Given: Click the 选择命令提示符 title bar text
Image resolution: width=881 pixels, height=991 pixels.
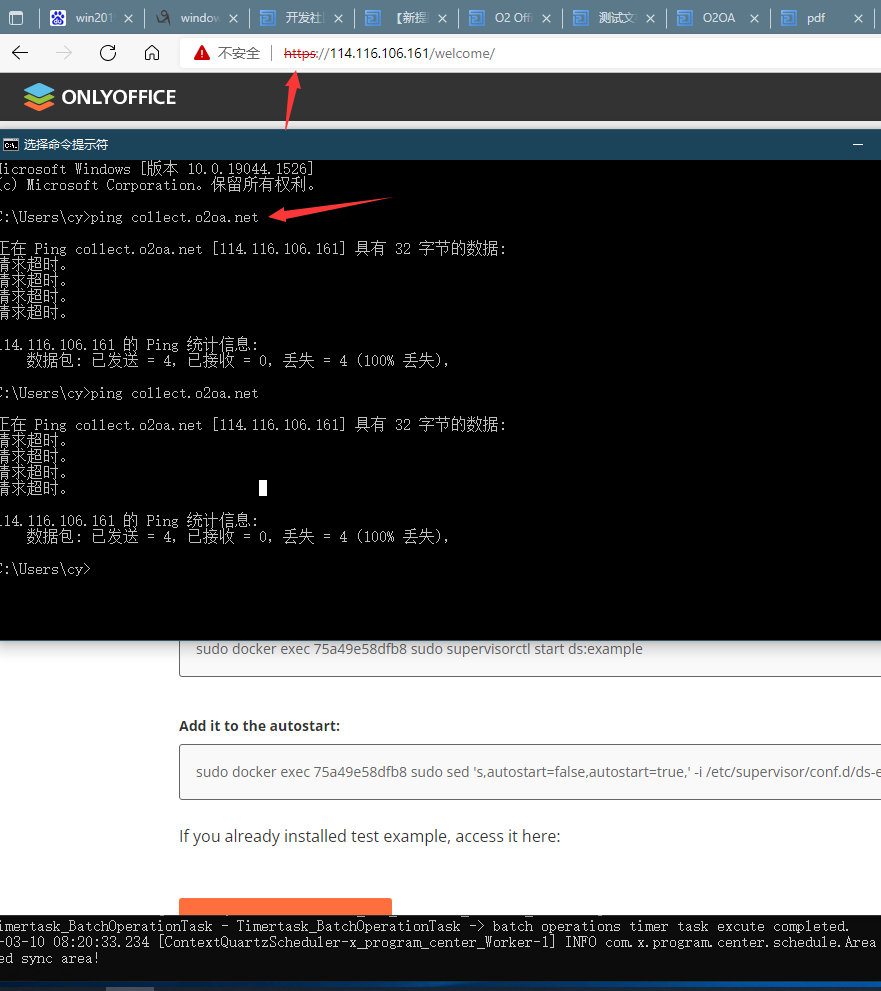Looking at the screenshot, I should pos(66,145).
